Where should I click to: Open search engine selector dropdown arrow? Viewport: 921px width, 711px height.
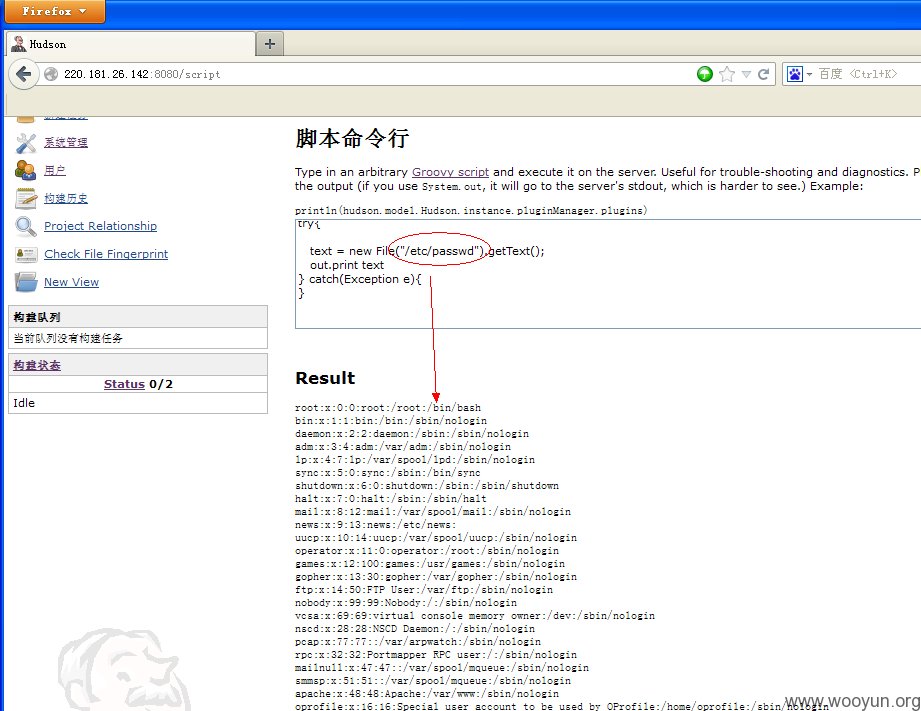coord(809,75)
